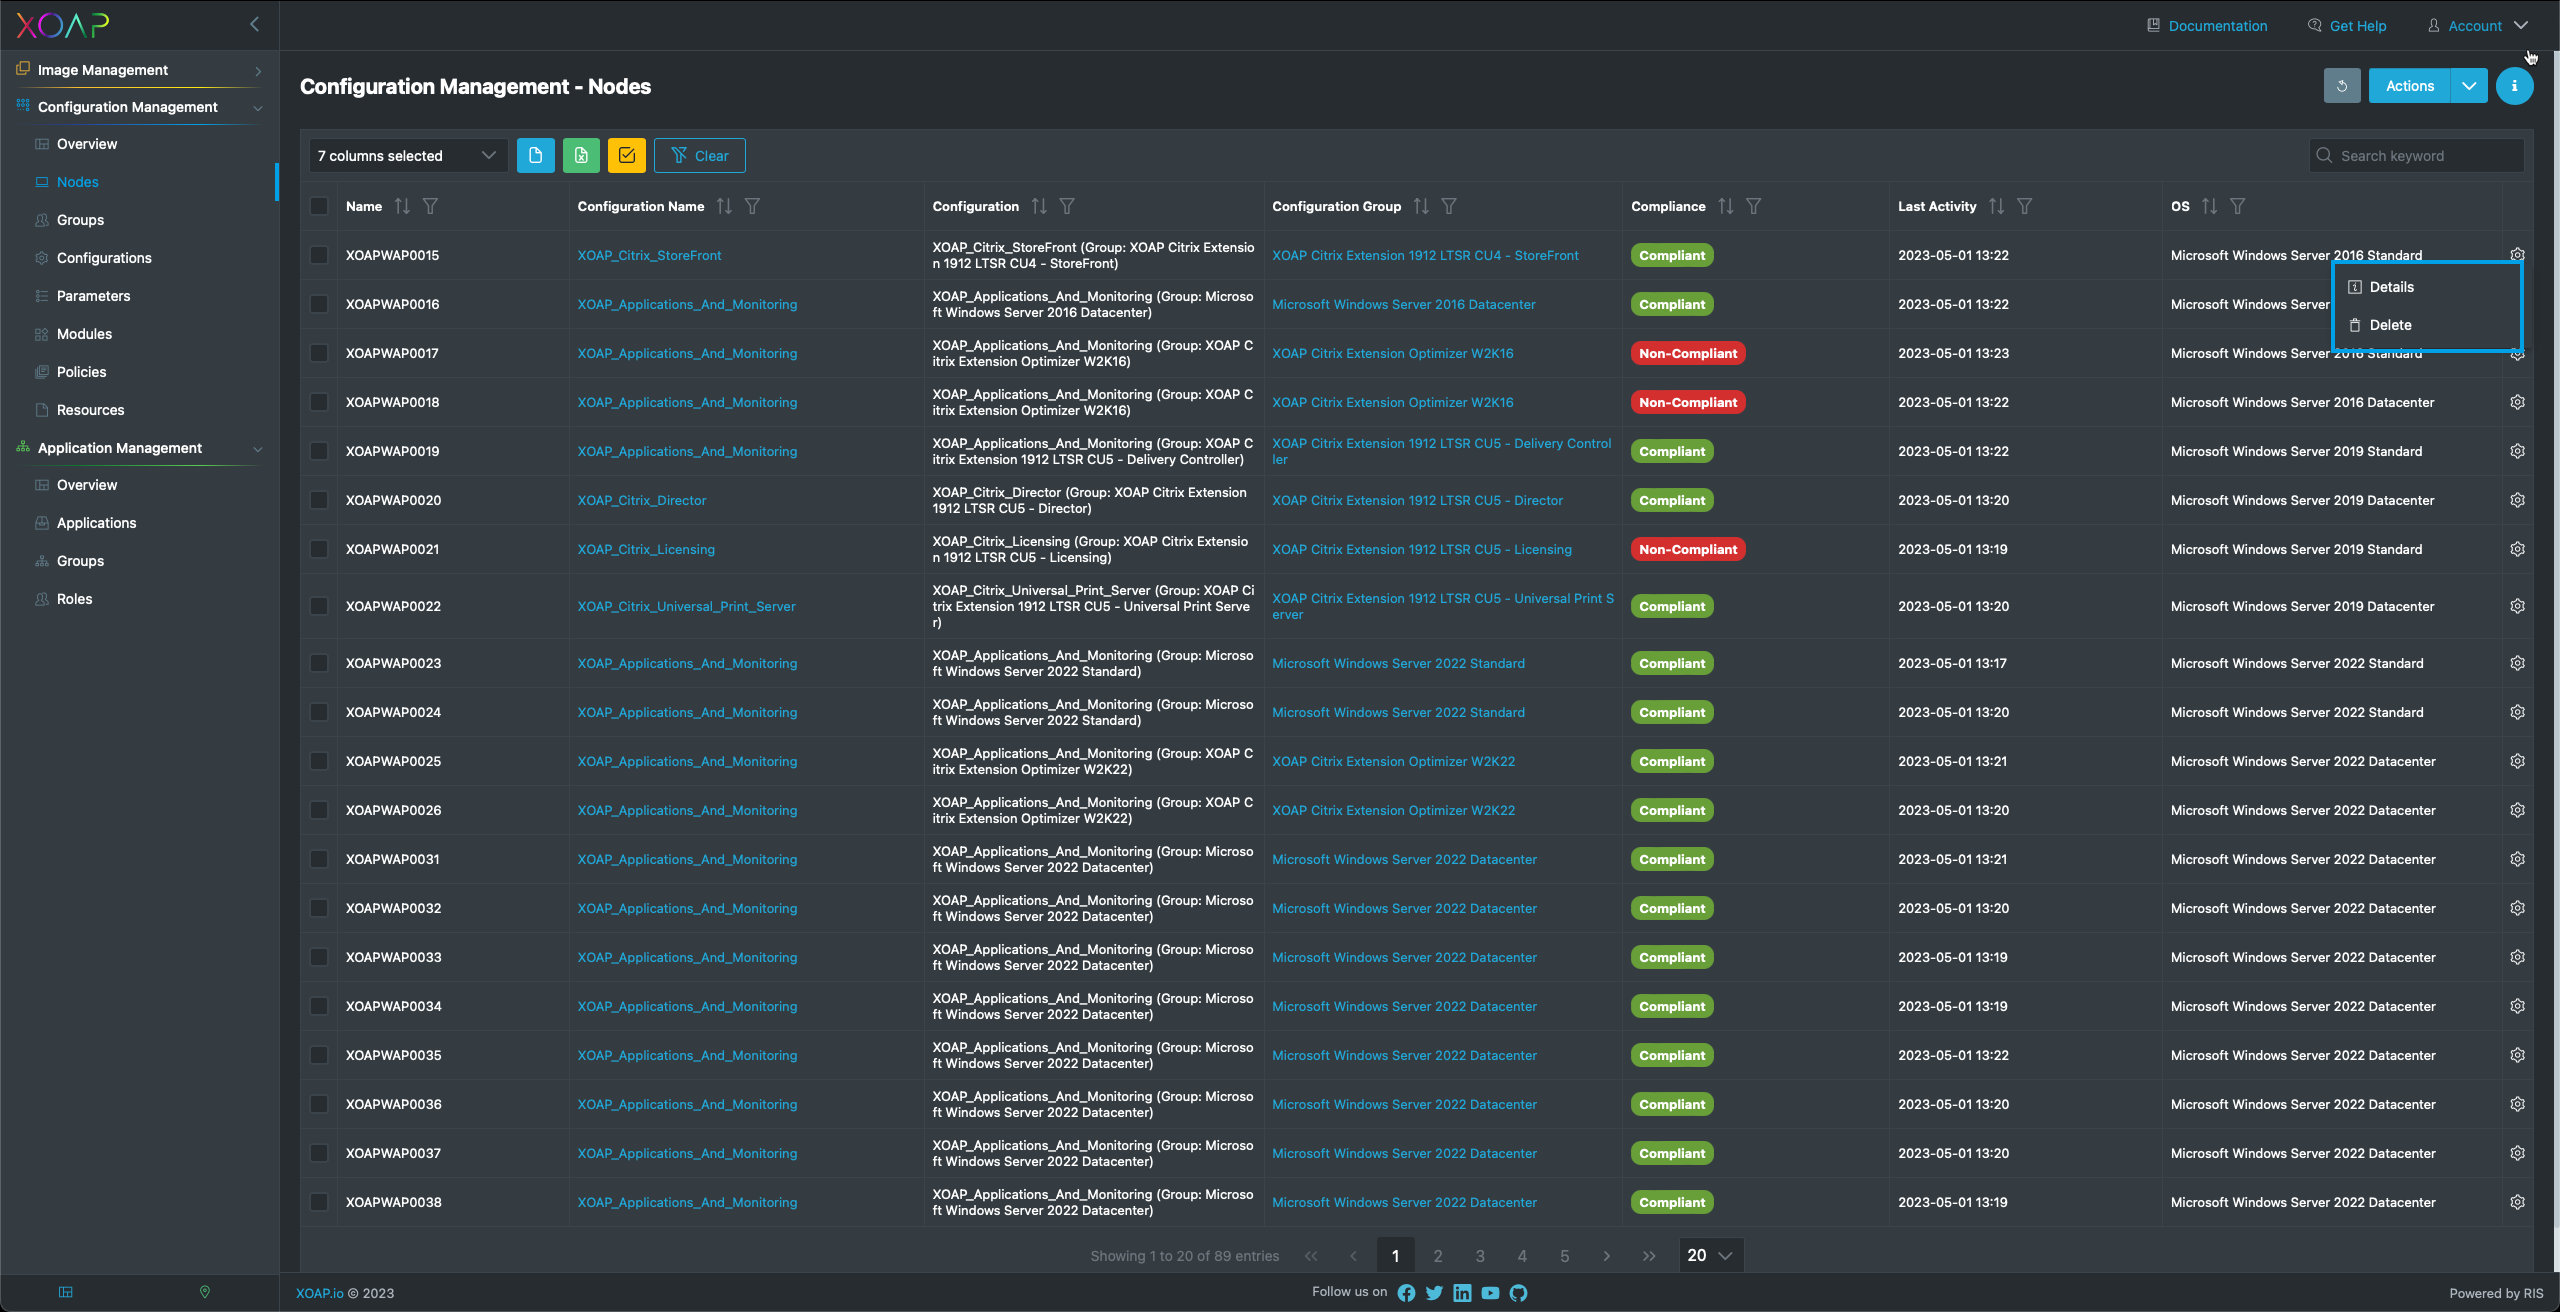Open gear menu for XOAPWAP0018 row
Viewport: 2560px width, 1312px height.
[2518, 402]
